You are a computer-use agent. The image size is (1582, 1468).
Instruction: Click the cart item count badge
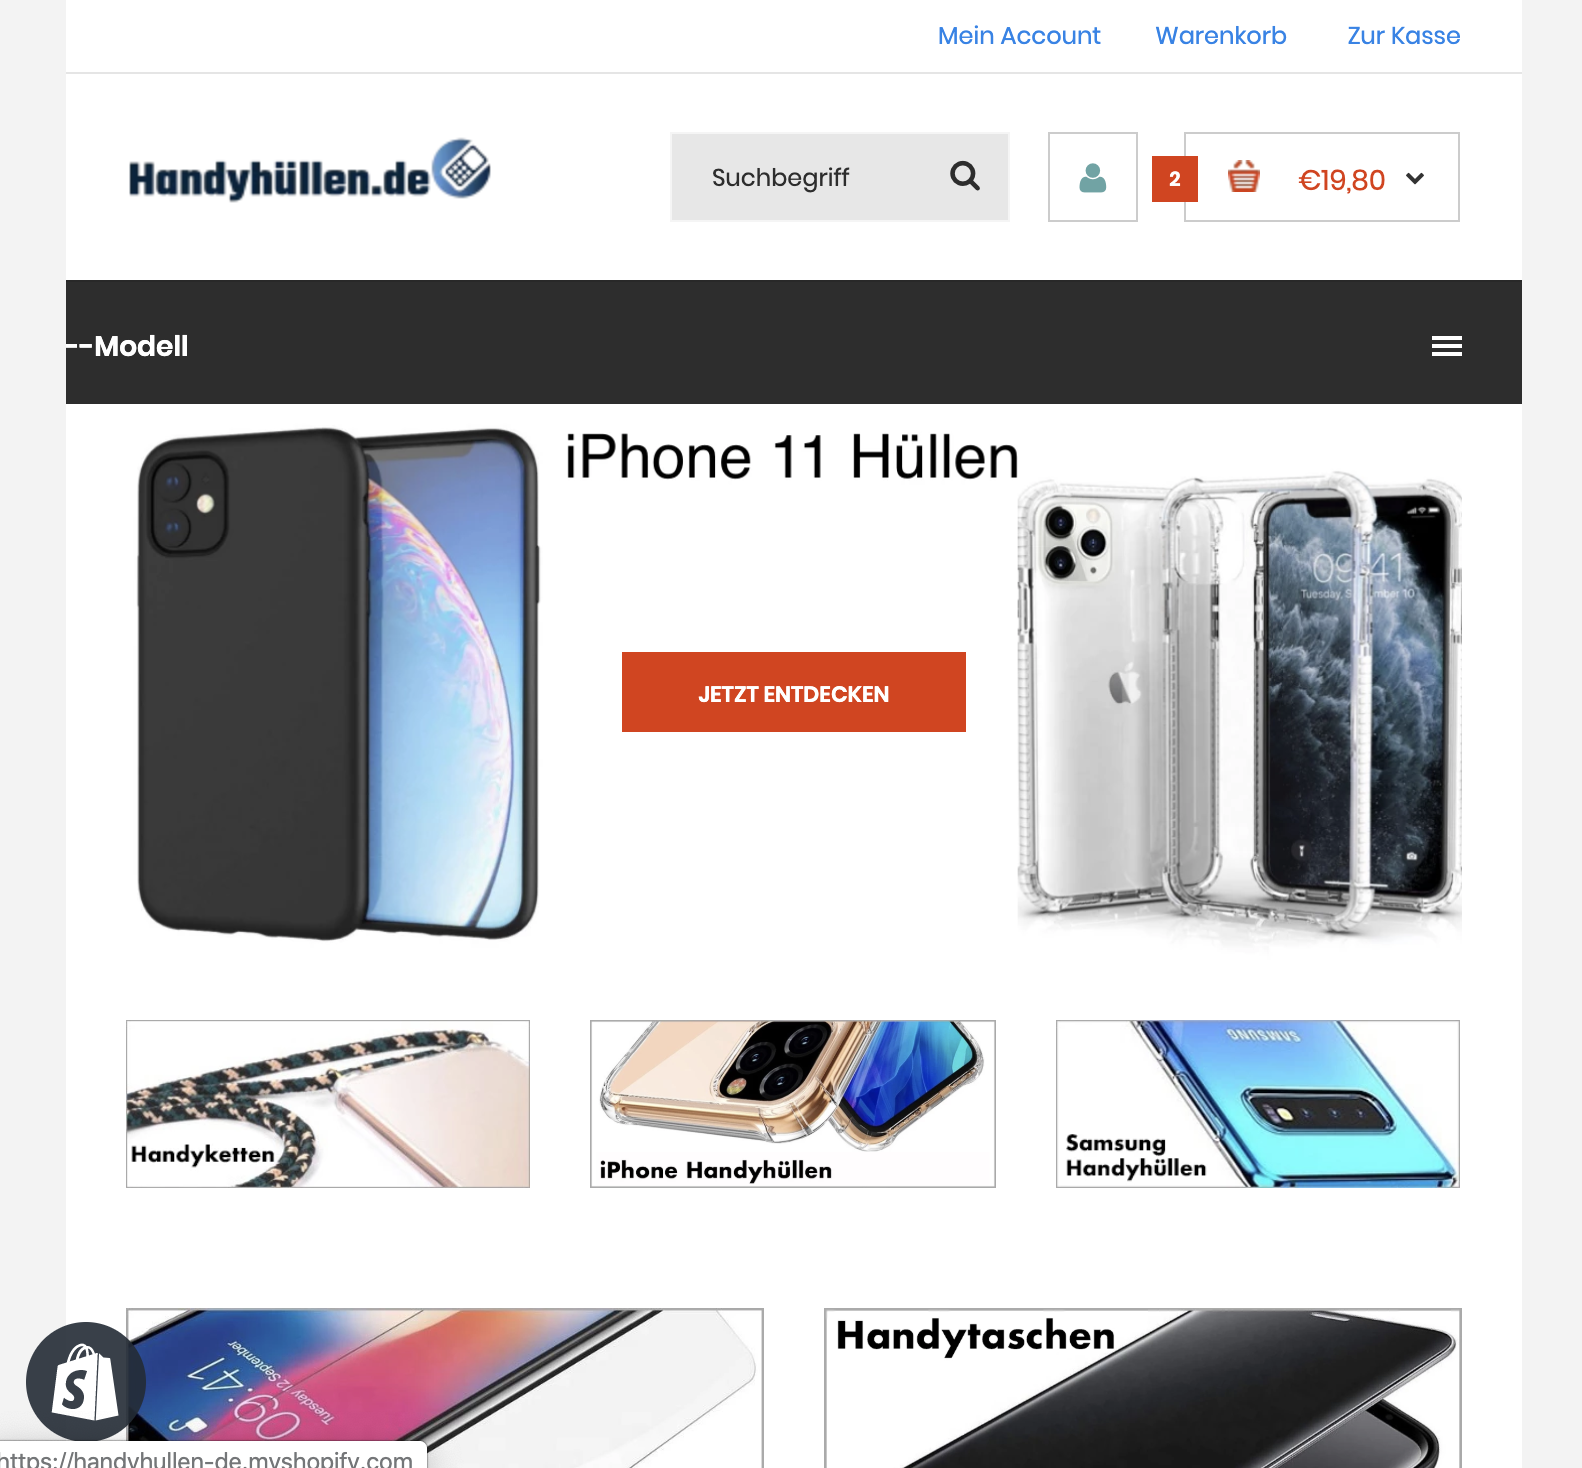(1175, 179)
